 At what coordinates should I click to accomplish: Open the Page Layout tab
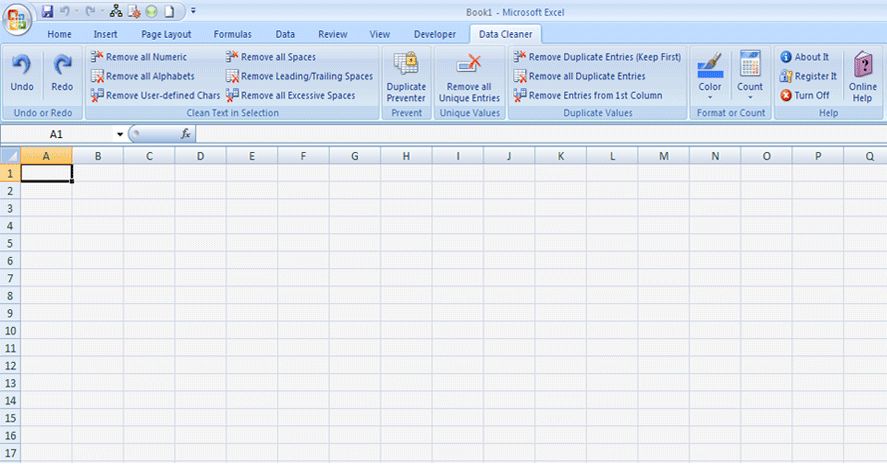pyautogui.click(x=166, y=34)
